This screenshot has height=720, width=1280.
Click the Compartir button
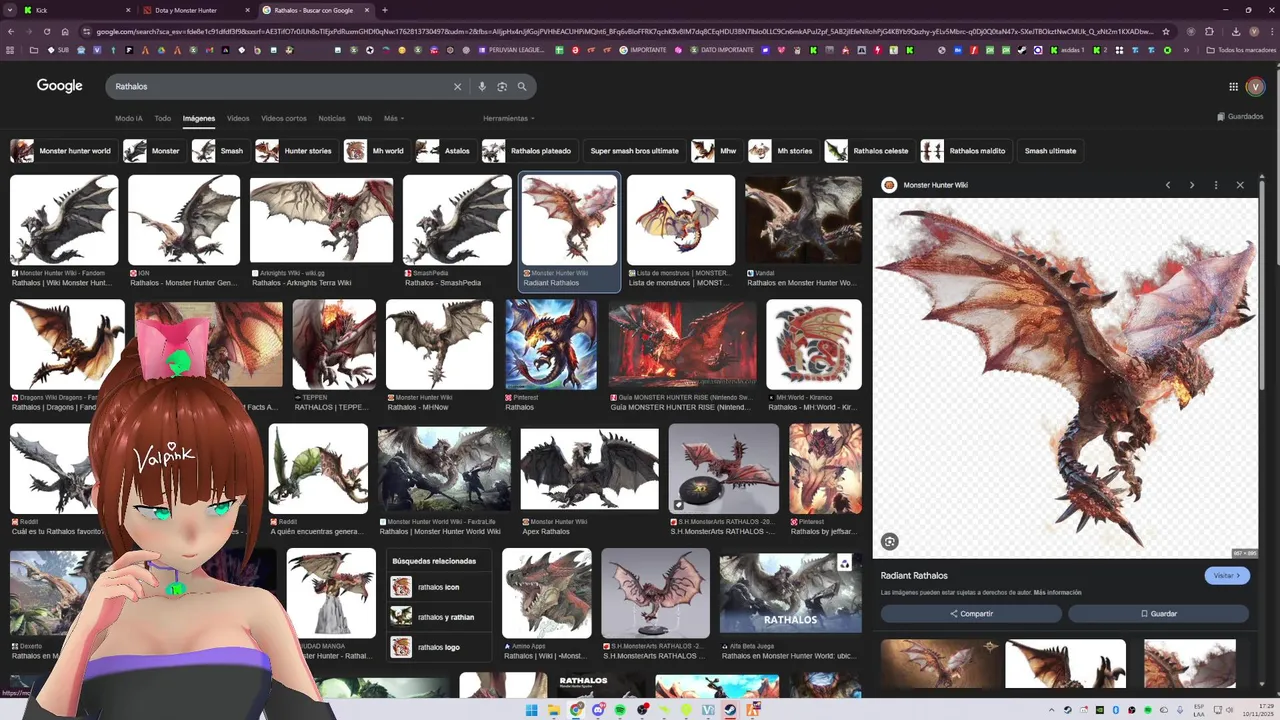pos(971,614)
